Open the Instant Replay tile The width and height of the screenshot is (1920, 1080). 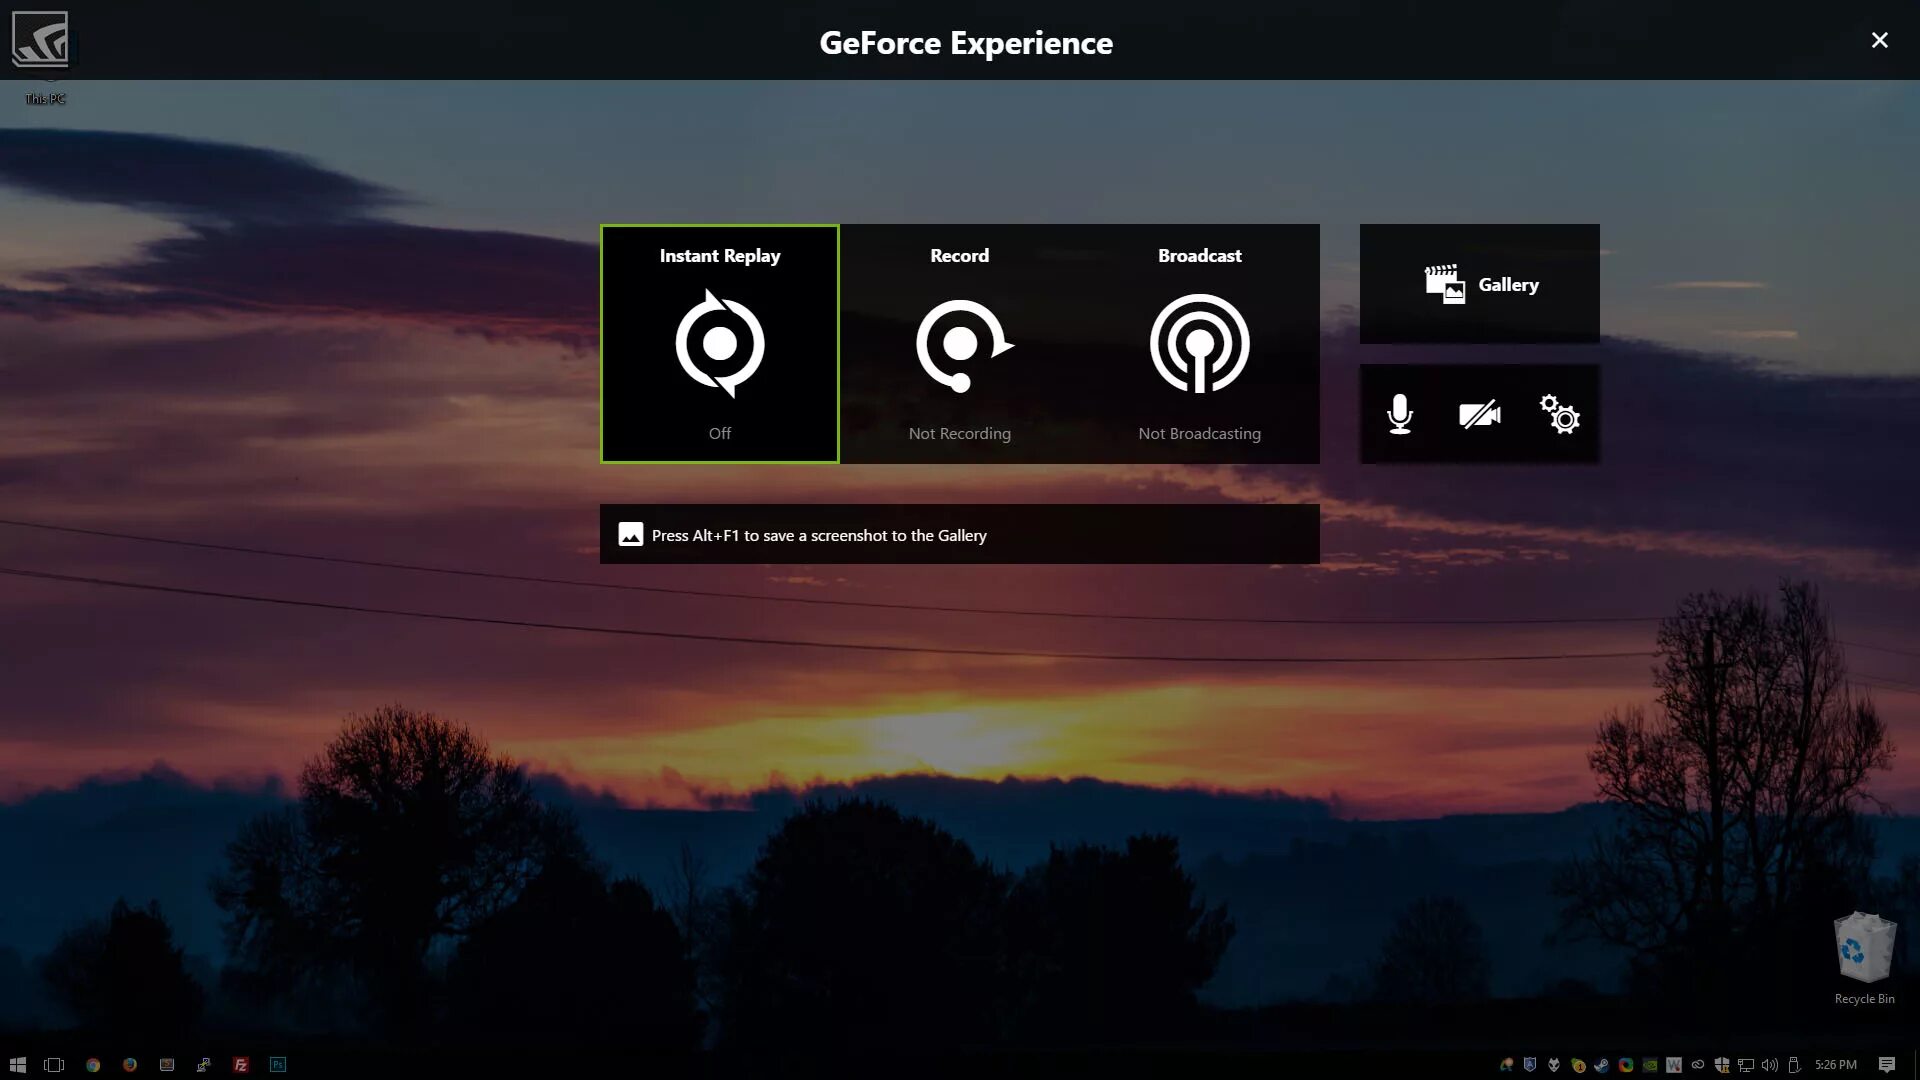click(720, 344)
